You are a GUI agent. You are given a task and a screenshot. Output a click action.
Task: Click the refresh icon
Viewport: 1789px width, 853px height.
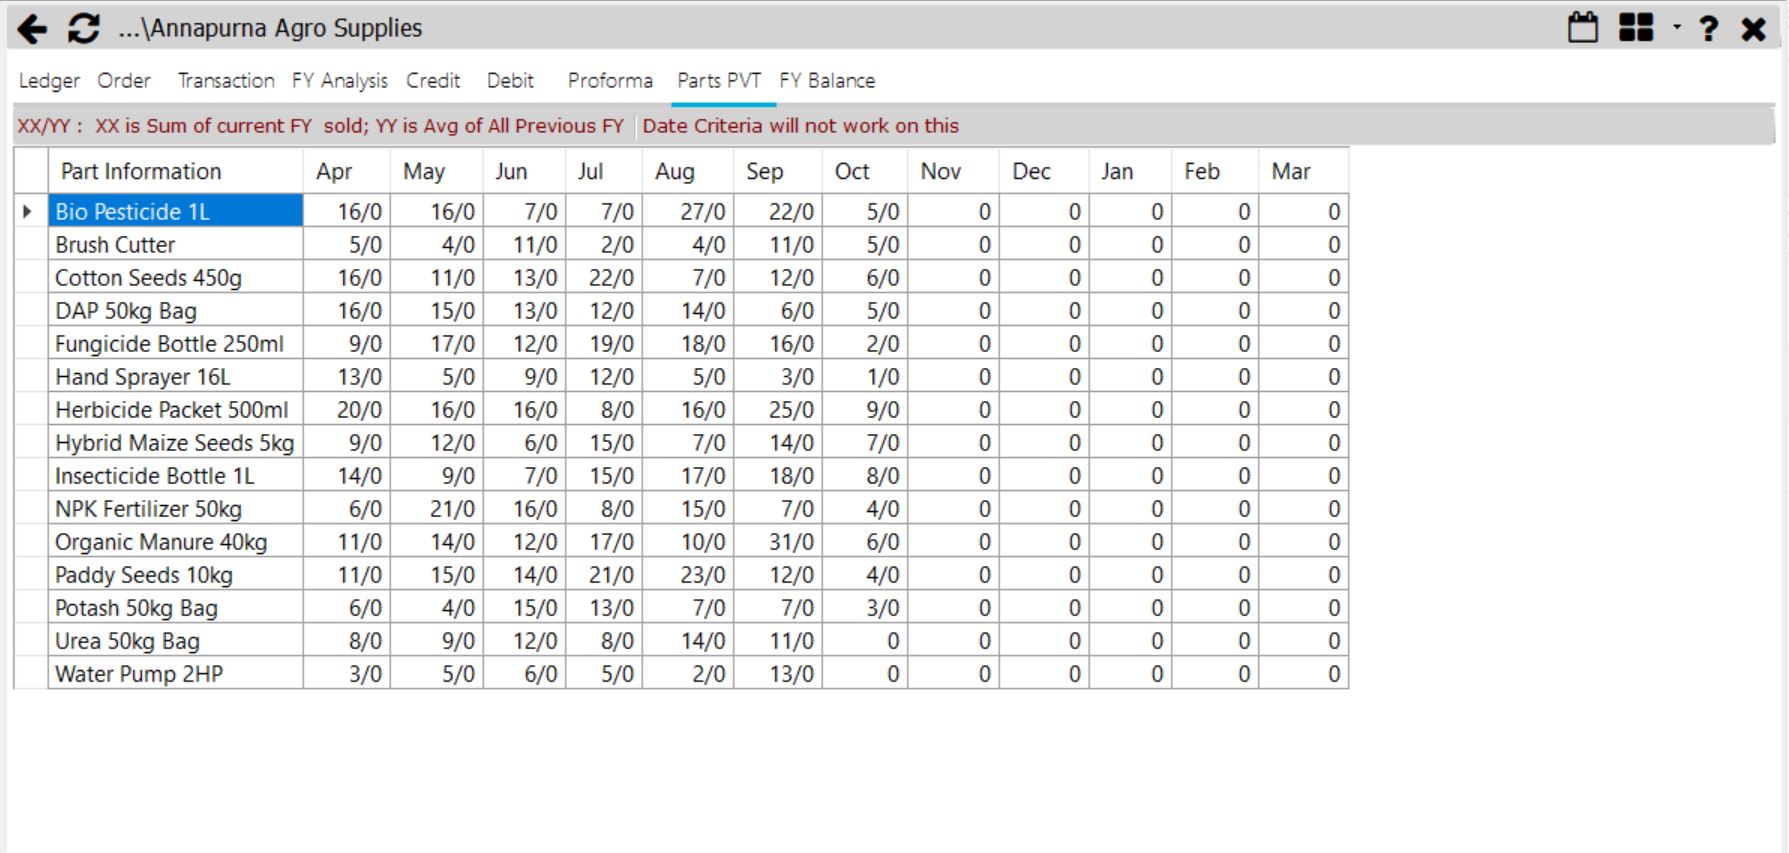coord(83,29)
